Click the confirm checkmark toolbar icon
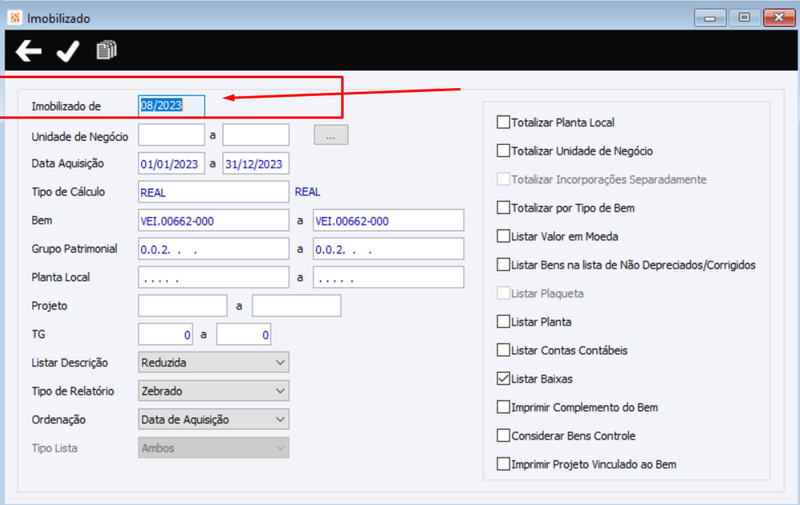Screen dimensions: 800x505 [67, 51]
